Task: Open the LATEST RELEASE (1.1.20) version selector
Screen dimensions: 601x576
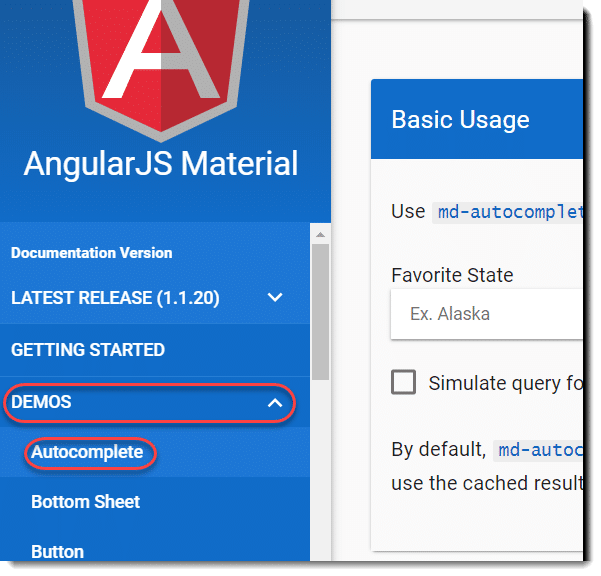Action: [x=154, y=298]
